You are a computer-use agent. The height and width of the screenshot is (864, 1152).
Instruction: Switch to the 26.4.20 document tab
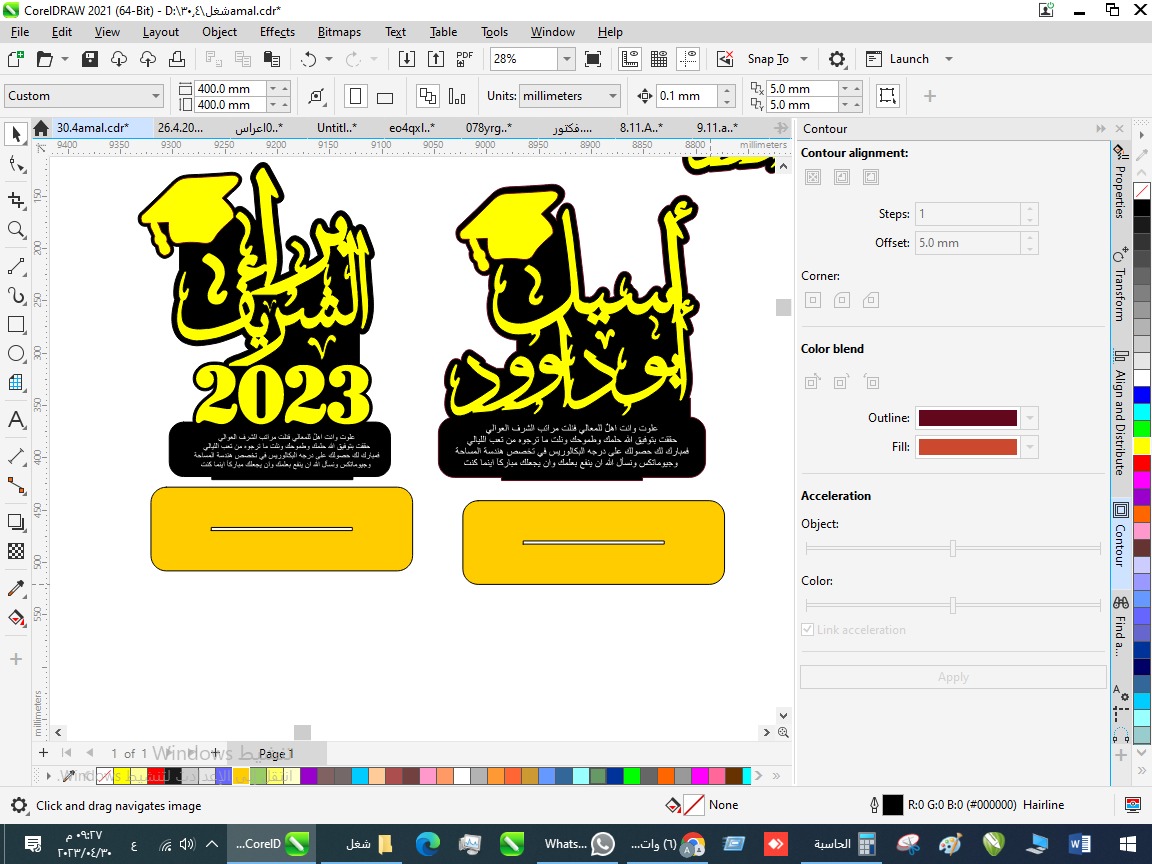coord(180,128)
